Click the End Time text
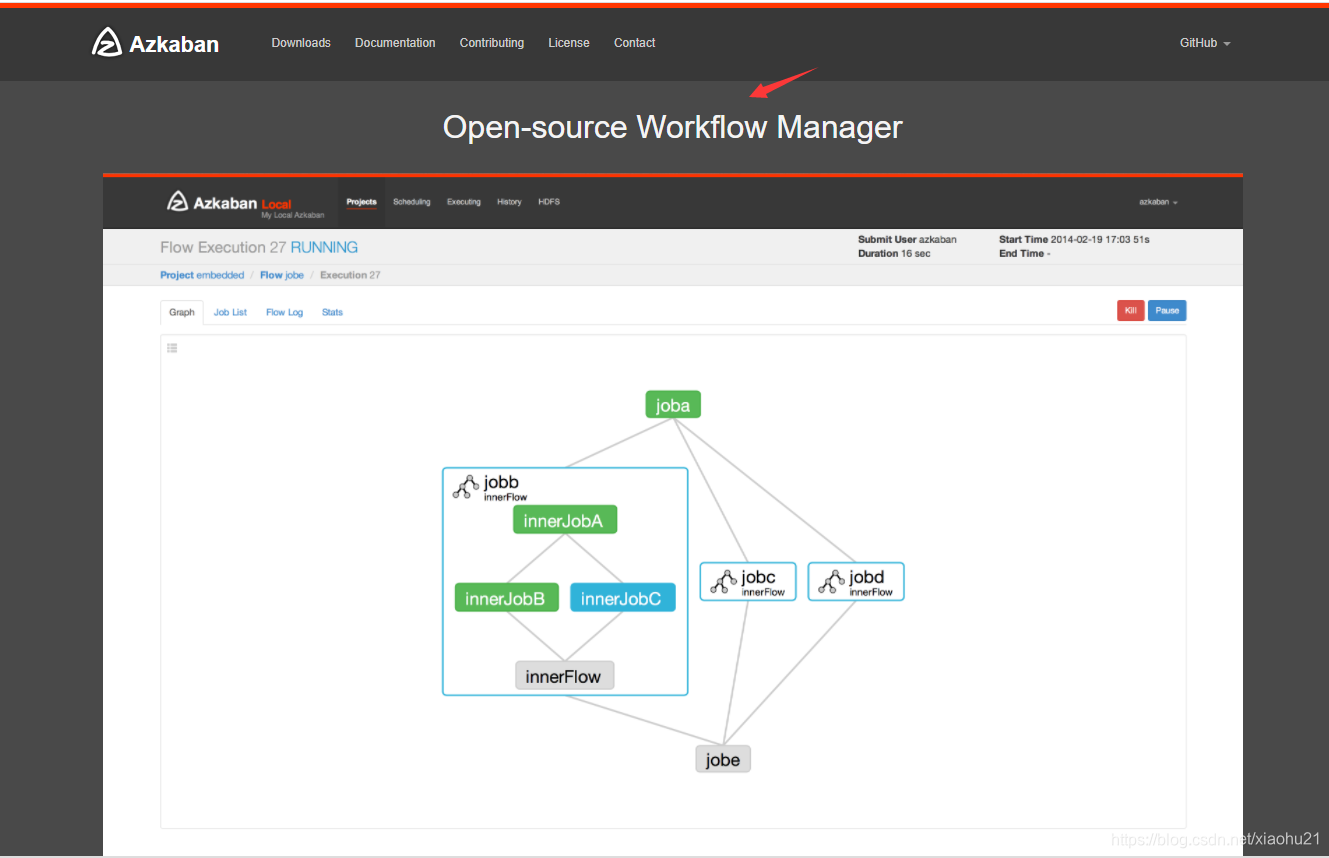This screenshot has height=858, width=1329. (1024, 254)
